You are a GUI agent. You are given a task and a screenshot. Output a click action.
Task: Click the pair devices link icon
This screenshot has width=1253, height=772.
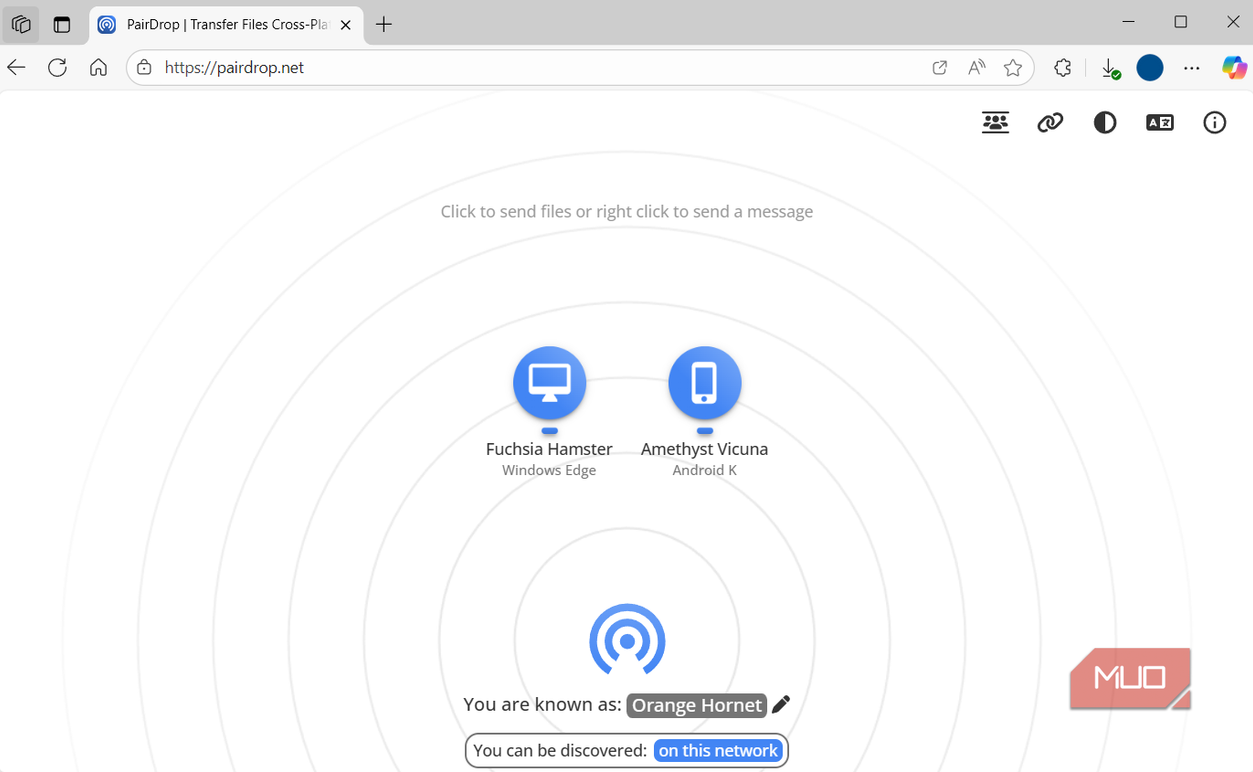pos(1050,123)
